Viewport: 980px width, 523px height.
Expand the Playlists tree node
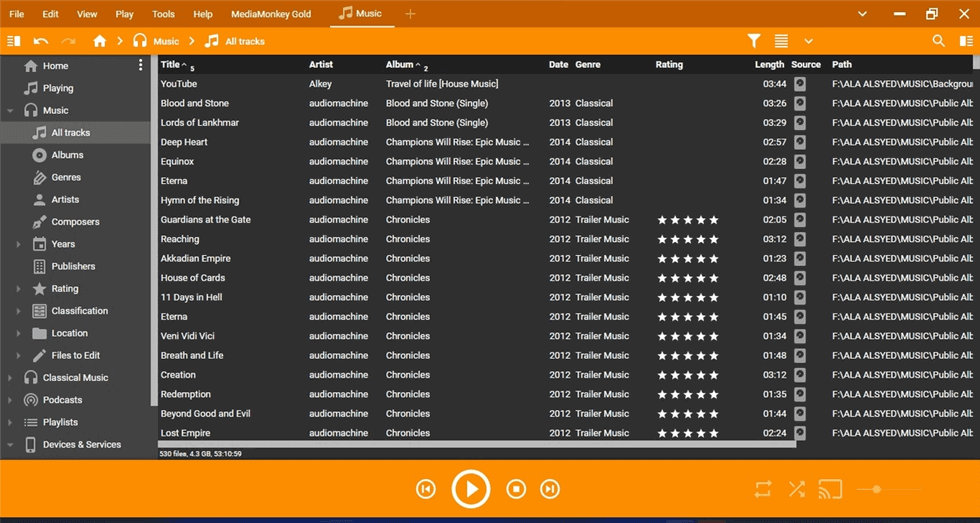click(10, 422)
